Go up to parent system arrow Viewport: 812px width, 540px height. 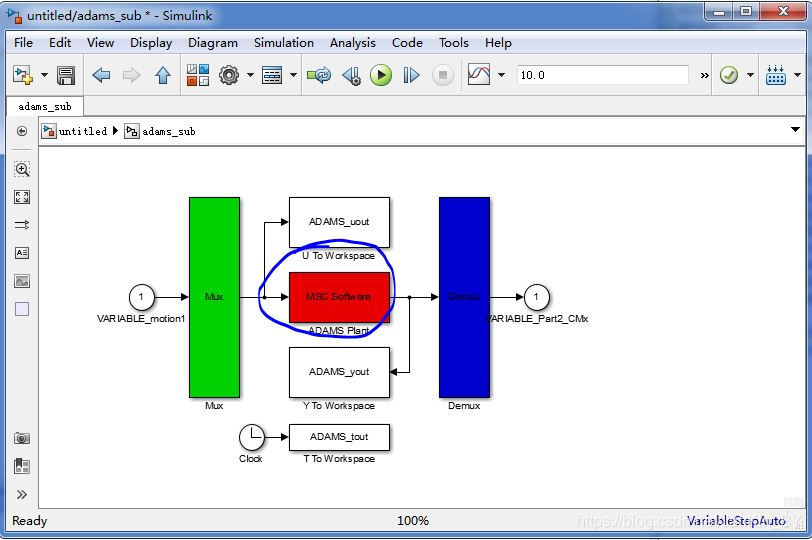[x=163, y=75]
